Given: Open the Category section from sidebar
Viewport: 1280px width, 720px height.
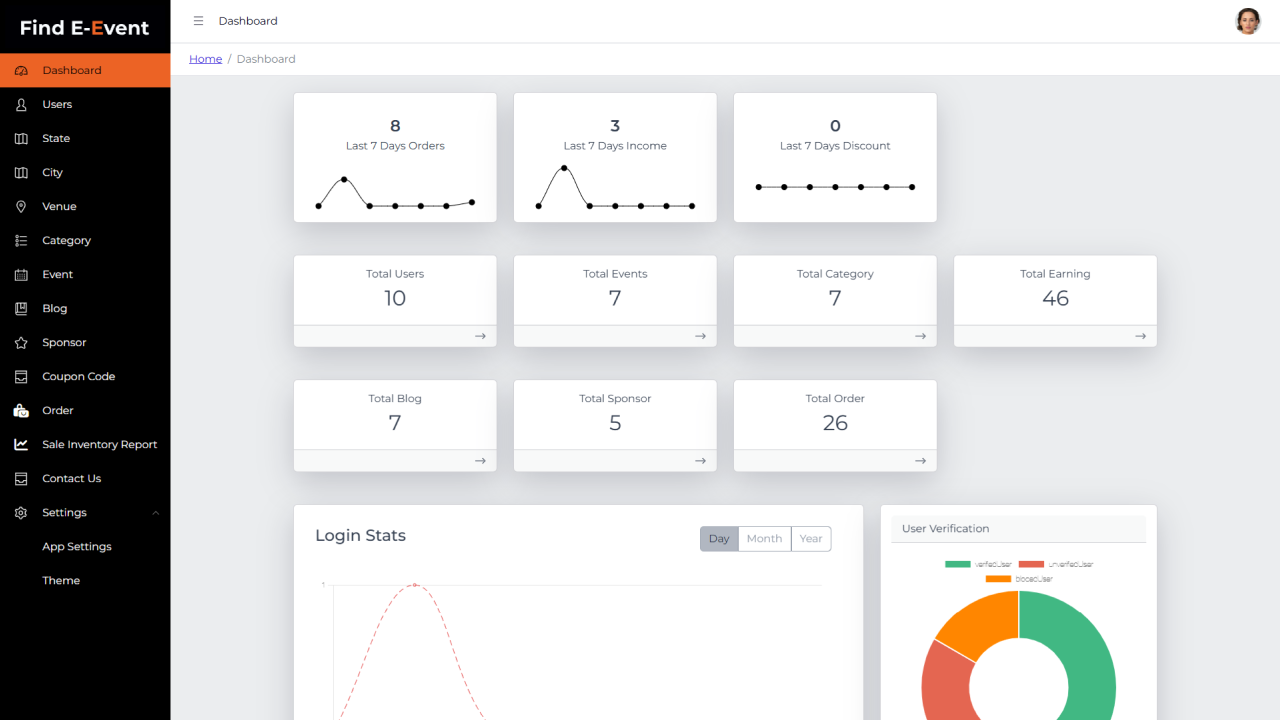Looking at the screenshot, I should pos(66,240).
